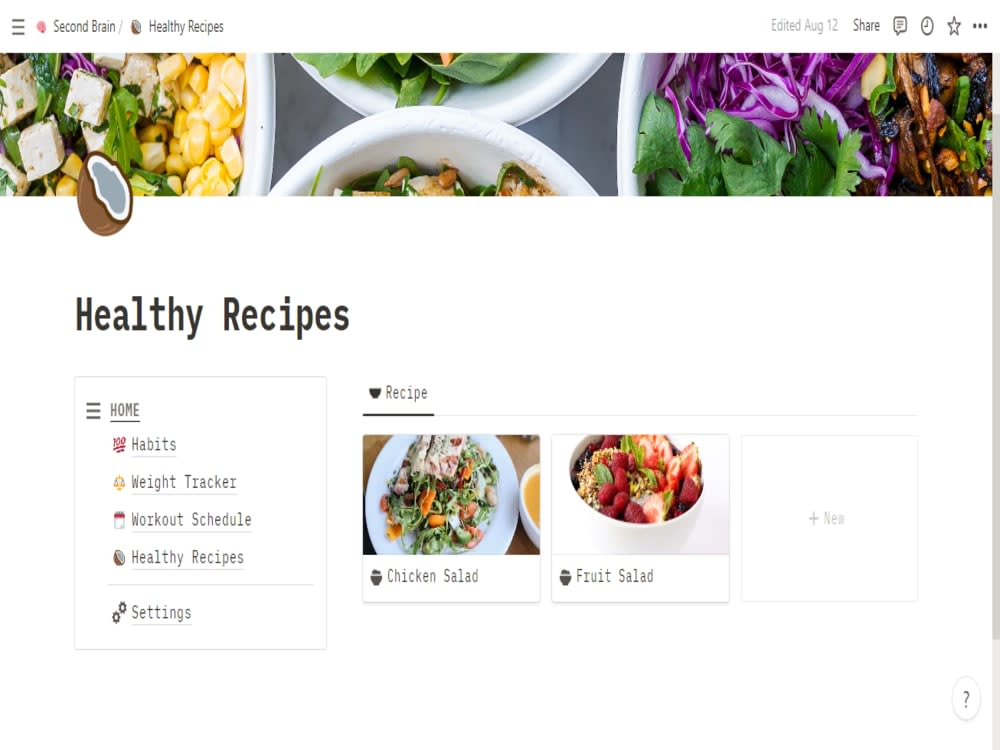Add a new recipe card
Image resolution: width=1000 pixels, height=750 pixels.
pyautogui.click(x=829, y=518)
